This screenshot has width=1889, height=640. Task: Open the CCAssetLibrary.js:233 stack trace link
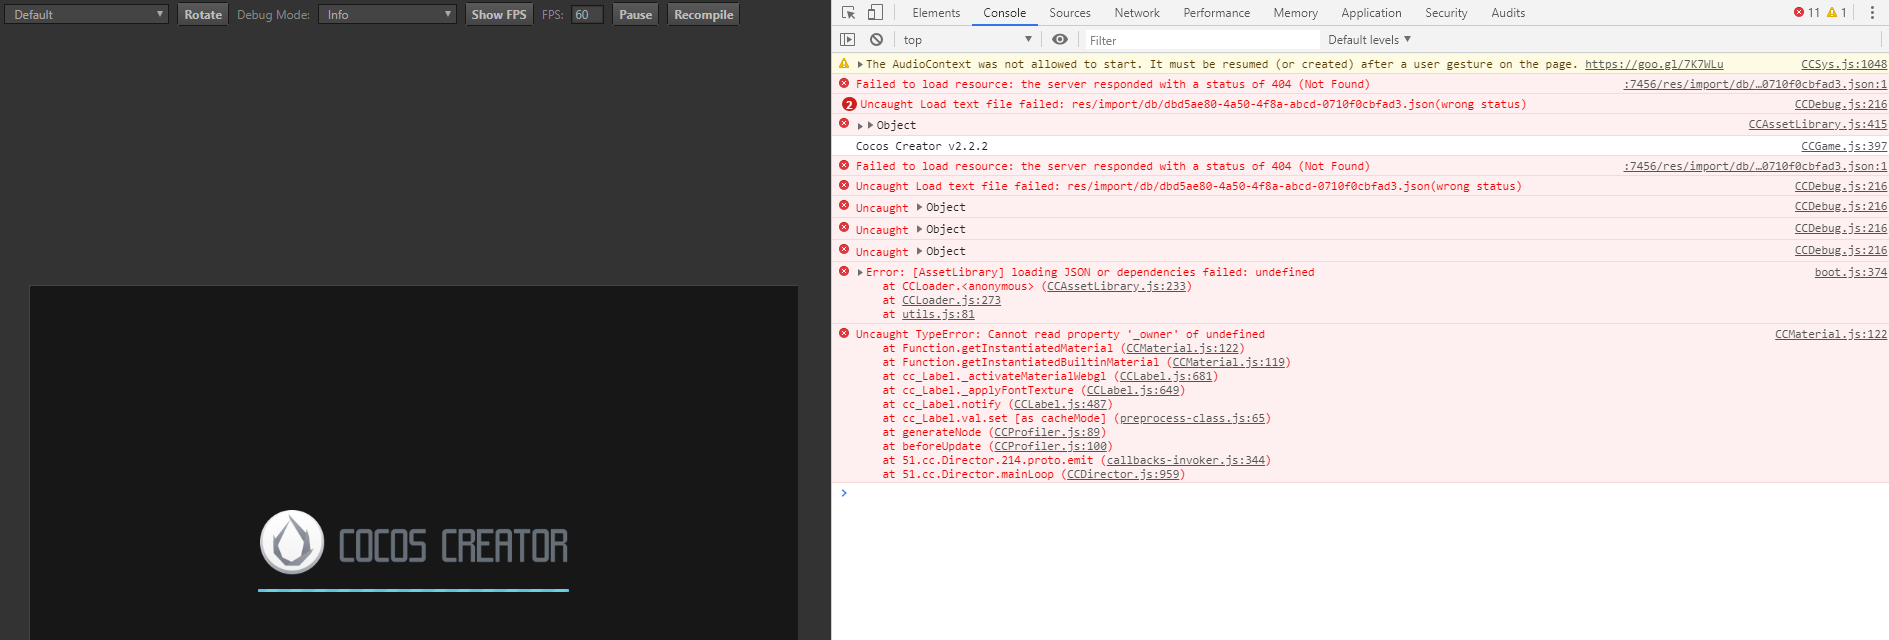click(x=1117, y=286)
